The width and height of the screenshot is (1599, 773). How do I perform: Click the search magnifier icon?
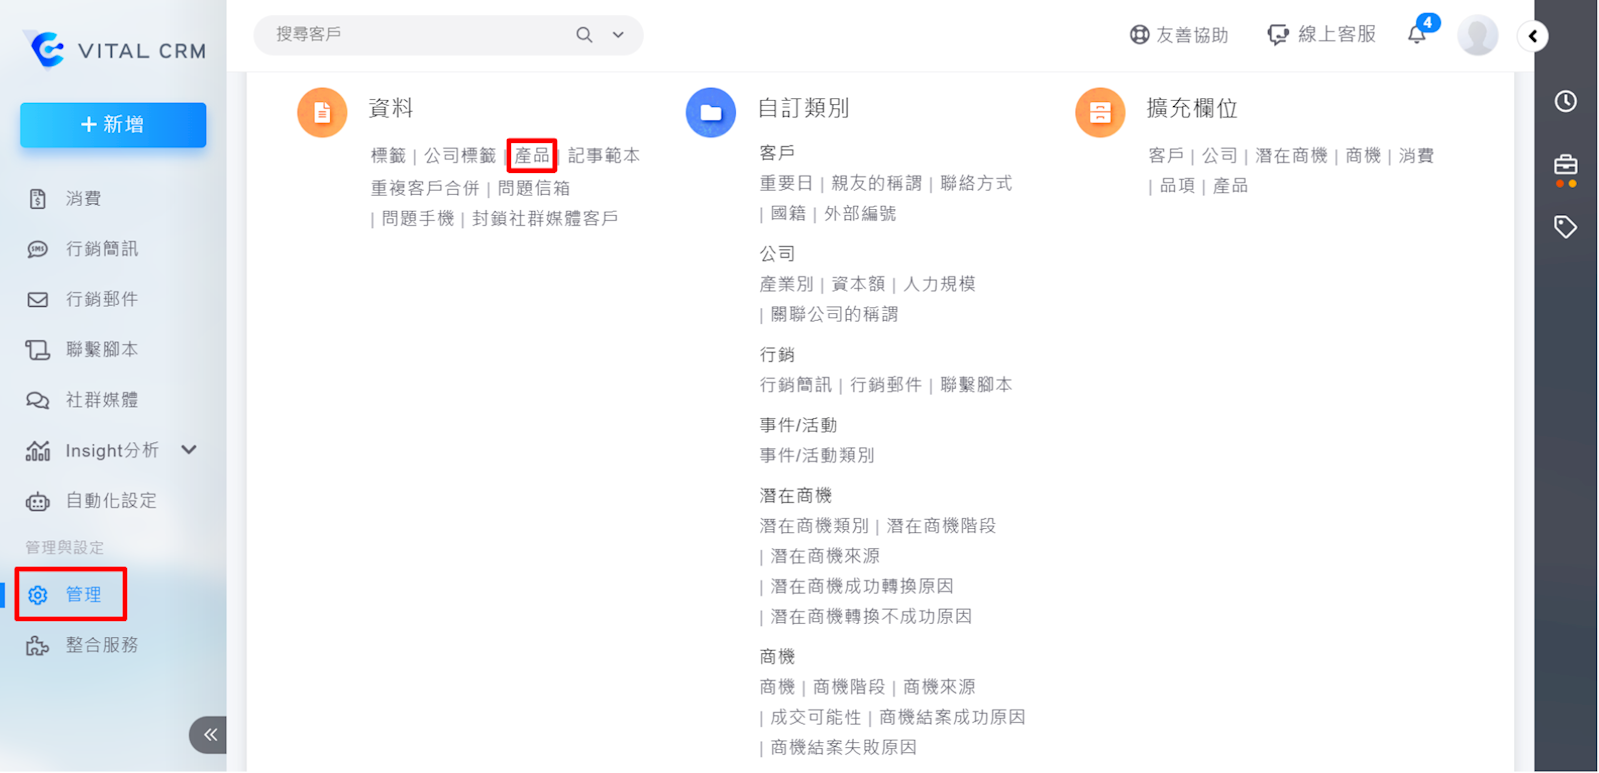click(584, 35)
